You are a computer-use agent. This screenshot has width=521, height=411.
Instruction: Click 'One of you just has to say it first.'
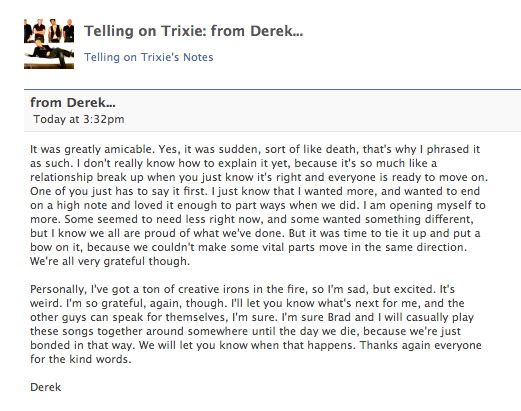119,191
